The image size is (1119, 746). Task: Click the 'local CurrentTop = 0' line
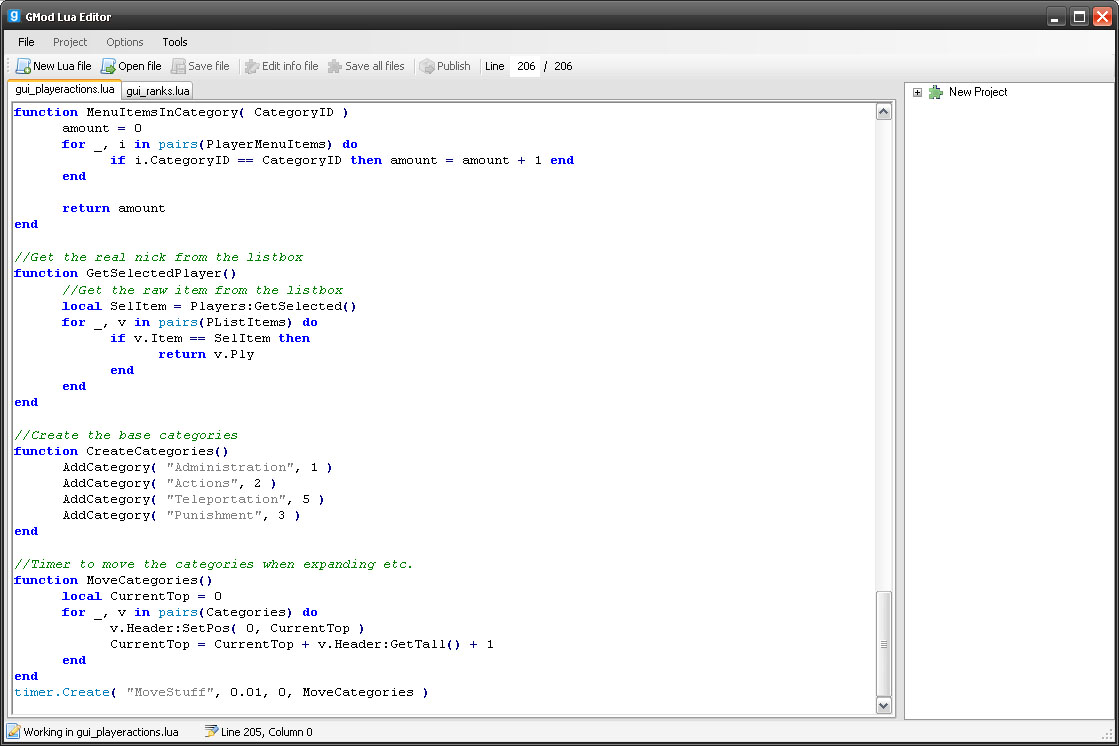click(142, 597)
